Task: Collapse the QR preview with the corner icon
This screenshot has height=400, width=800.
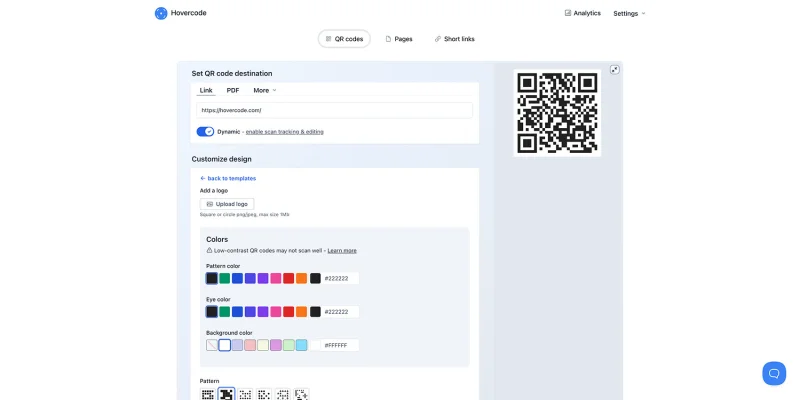Action: click(x=615, y=70)
